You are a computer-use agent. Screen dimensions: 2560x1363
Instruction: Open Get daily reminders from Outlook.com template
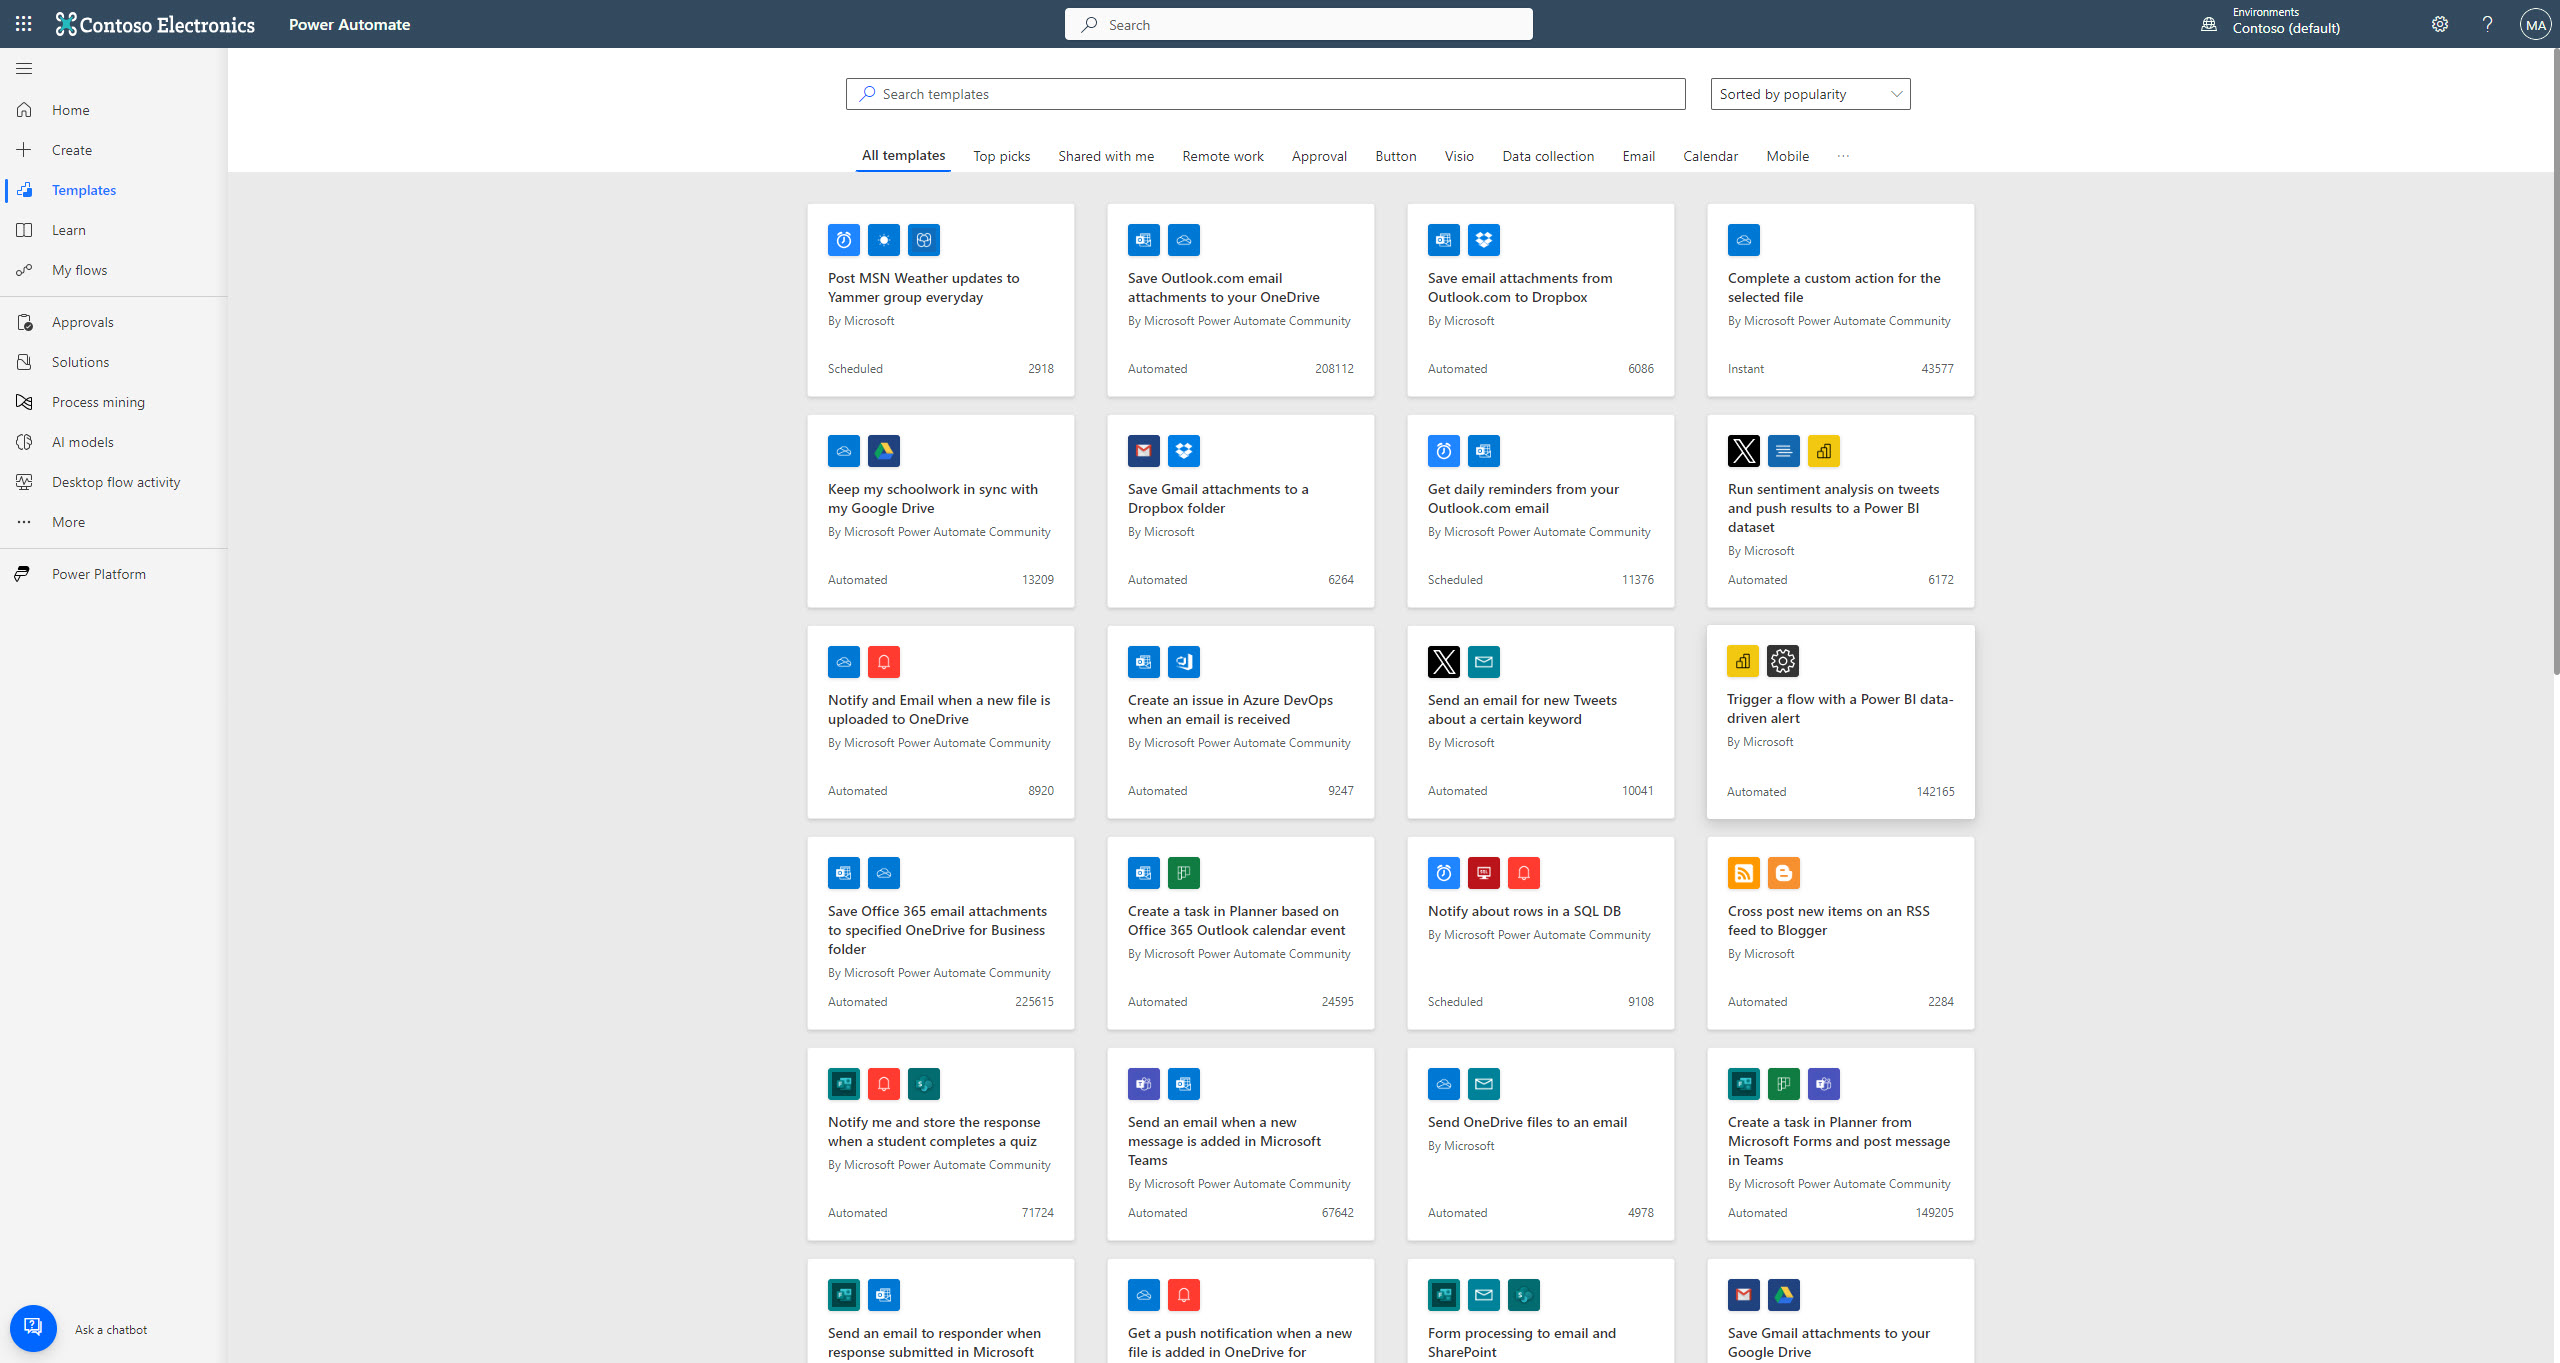pyautogui.click(x=1541, y=511)
